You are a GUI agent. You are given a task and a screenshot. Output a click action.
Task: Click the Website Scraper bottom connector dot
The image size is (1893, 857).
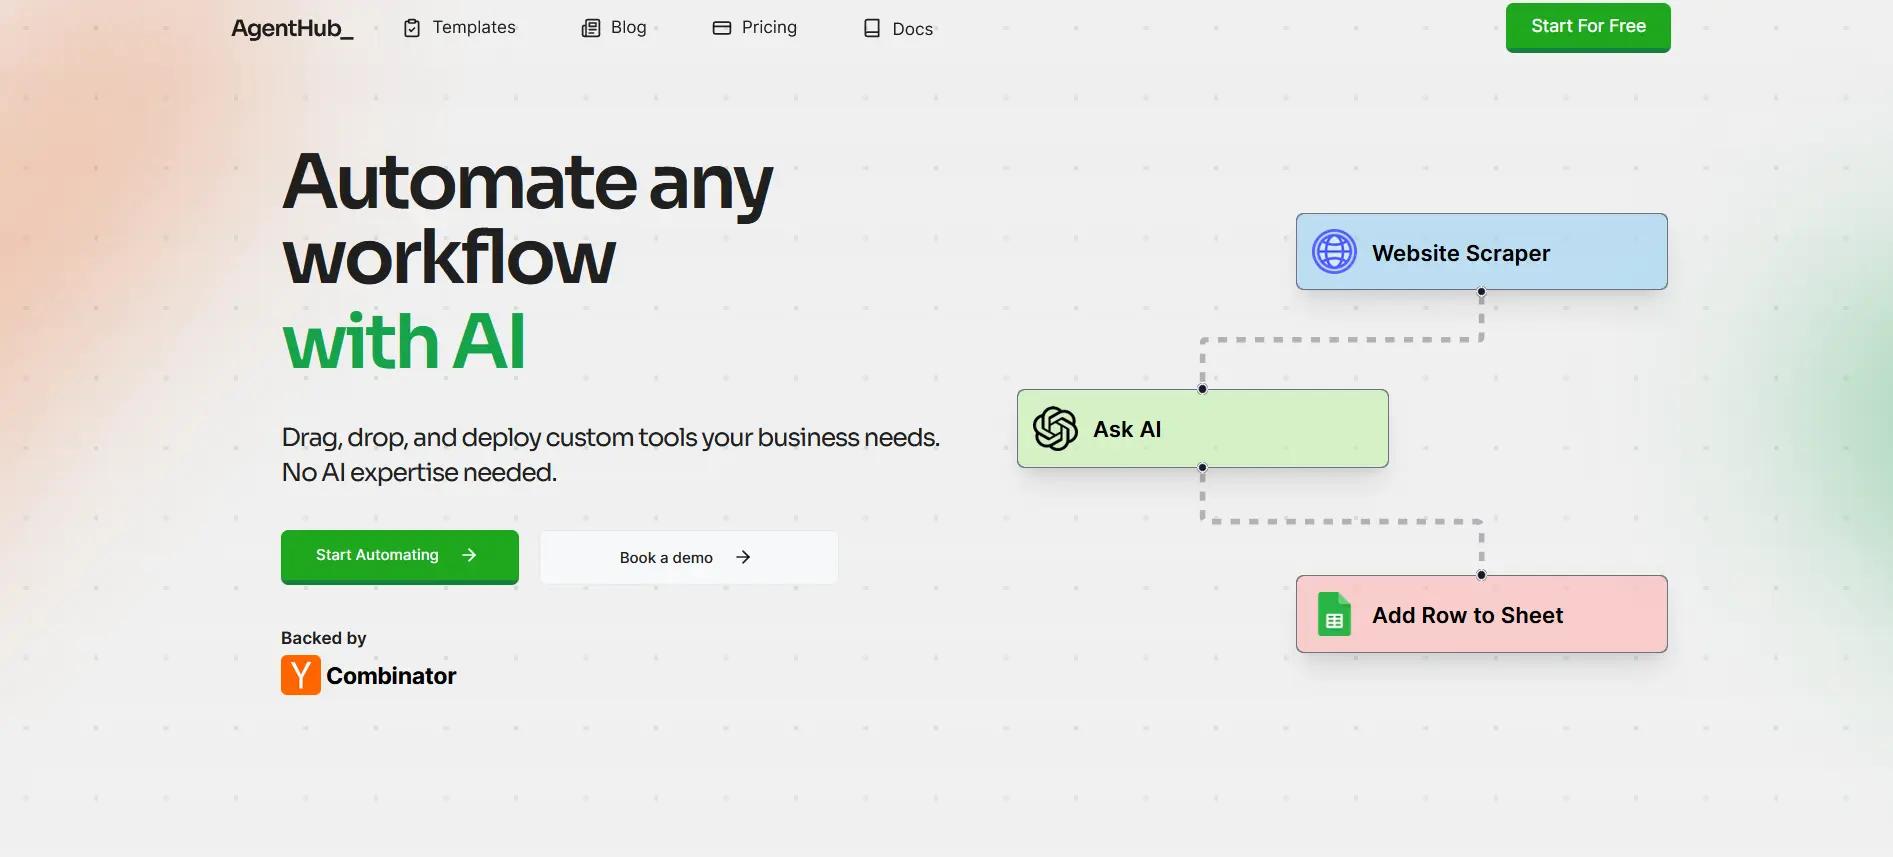click(x=1481, y=292)
